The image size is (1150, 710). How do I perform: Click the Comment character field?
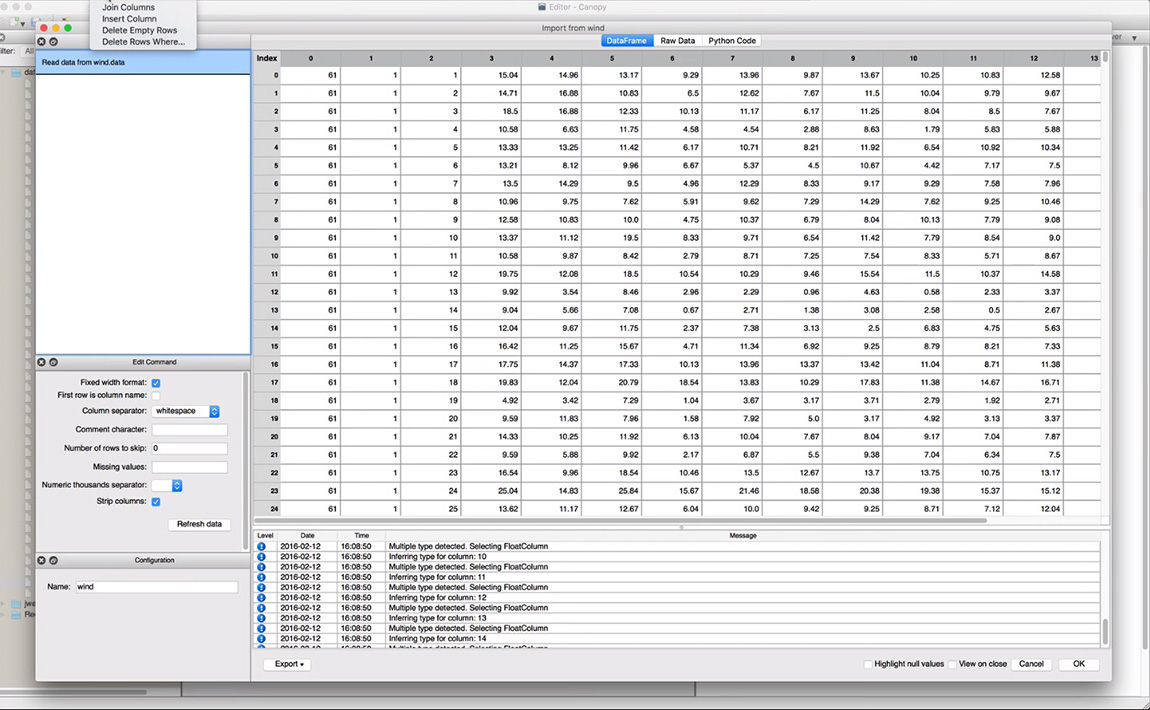pyautogui.click(x=190, y=430)
